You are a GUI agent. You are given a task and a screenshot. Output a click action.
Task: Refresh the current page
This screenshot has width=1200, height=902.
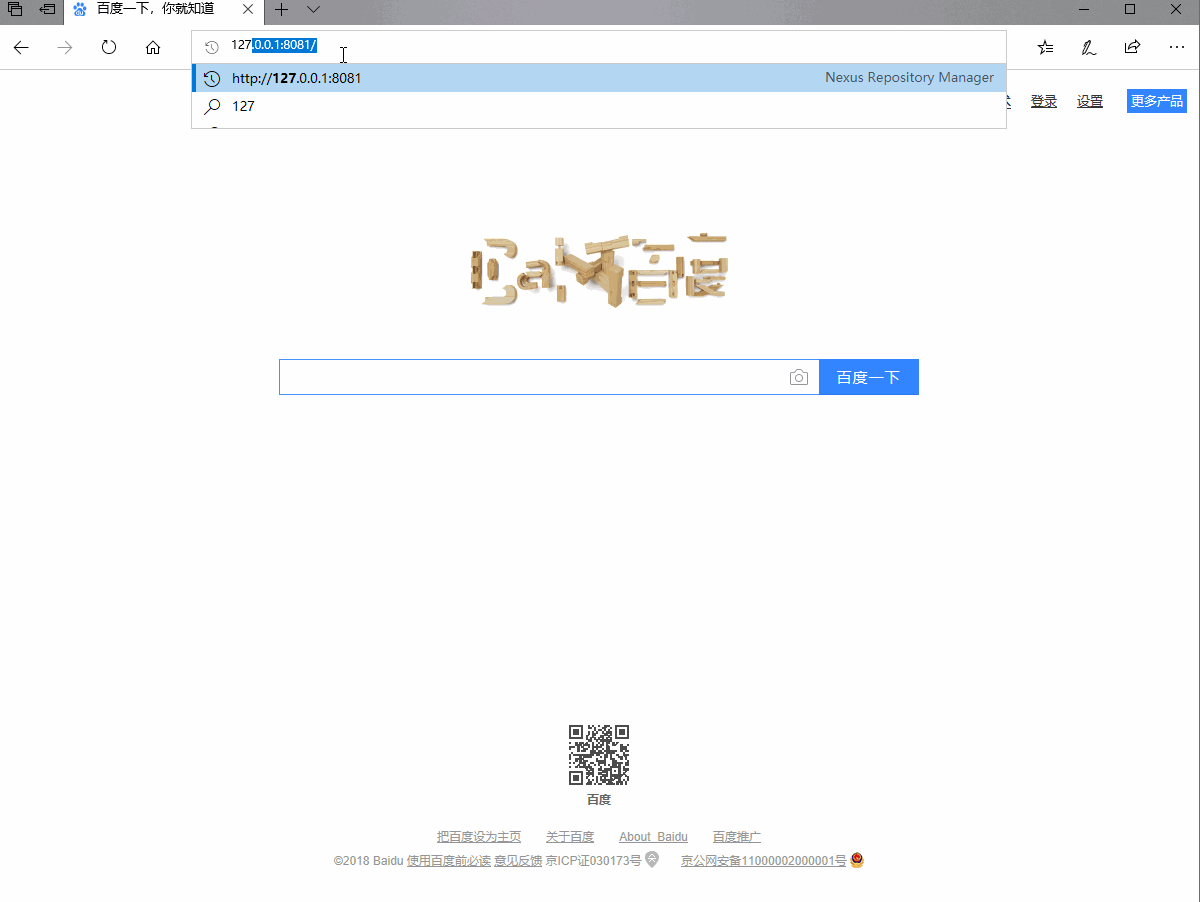tap(109, 47)
